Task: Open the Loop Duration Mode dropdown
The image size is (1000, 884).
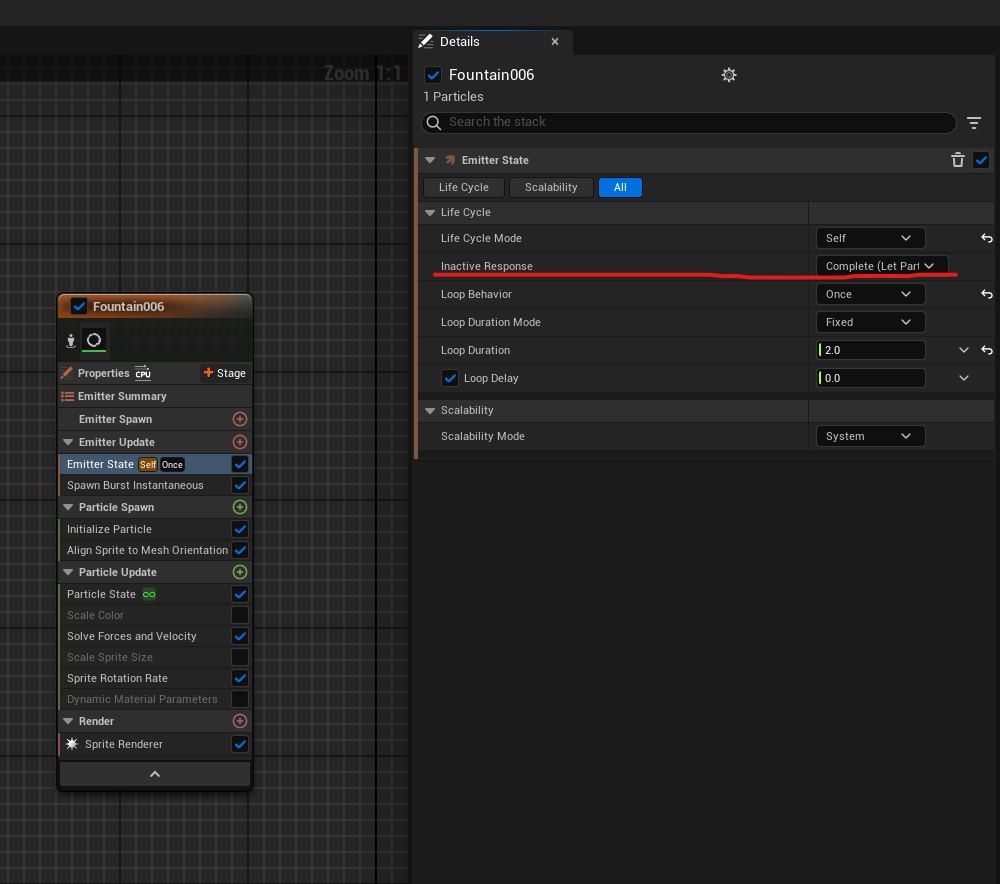Action: point(869,322)
